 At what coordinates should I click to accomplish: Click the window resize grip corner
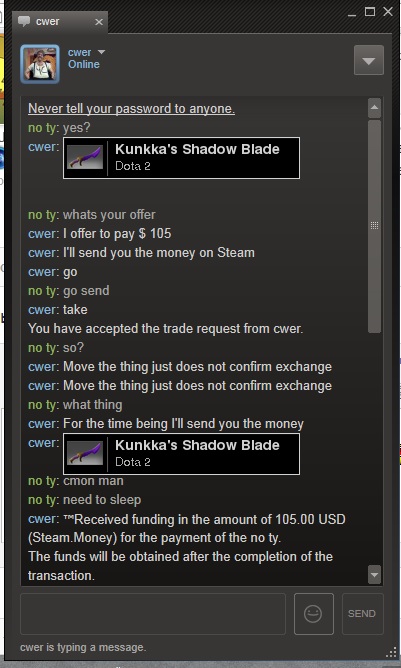click(x=392, y=653)
